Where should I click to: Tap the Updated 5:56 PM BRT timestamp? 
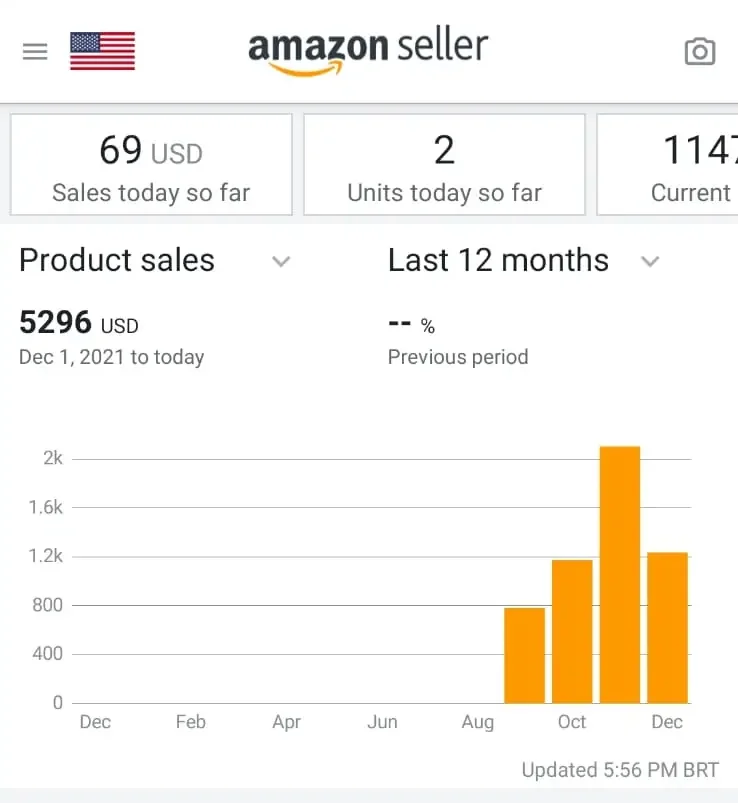(620, 770)
